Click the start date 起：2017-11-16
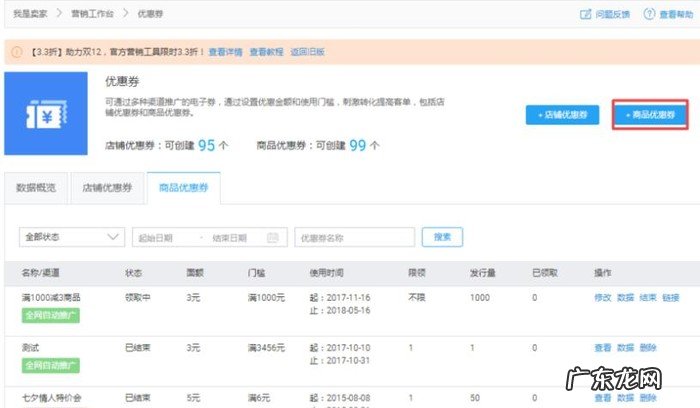 [340, 298]
